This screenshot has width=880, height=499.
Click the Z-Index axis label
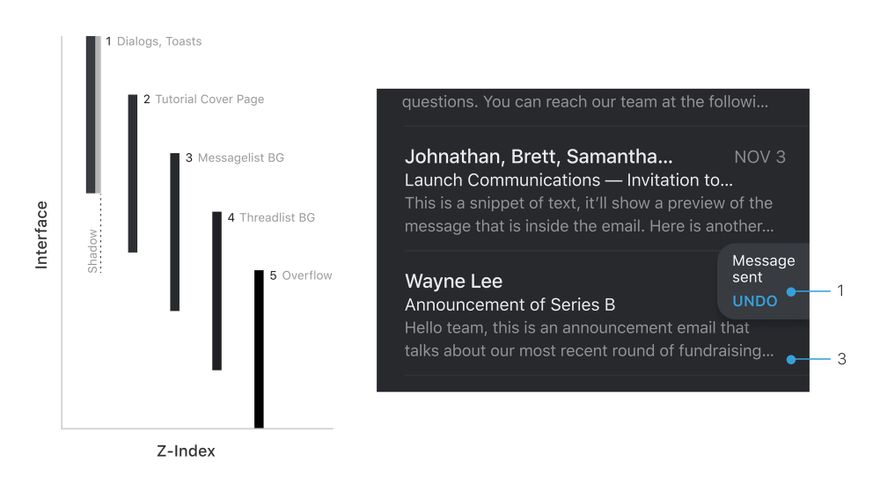pyautogui.click(x=186, y=451)
